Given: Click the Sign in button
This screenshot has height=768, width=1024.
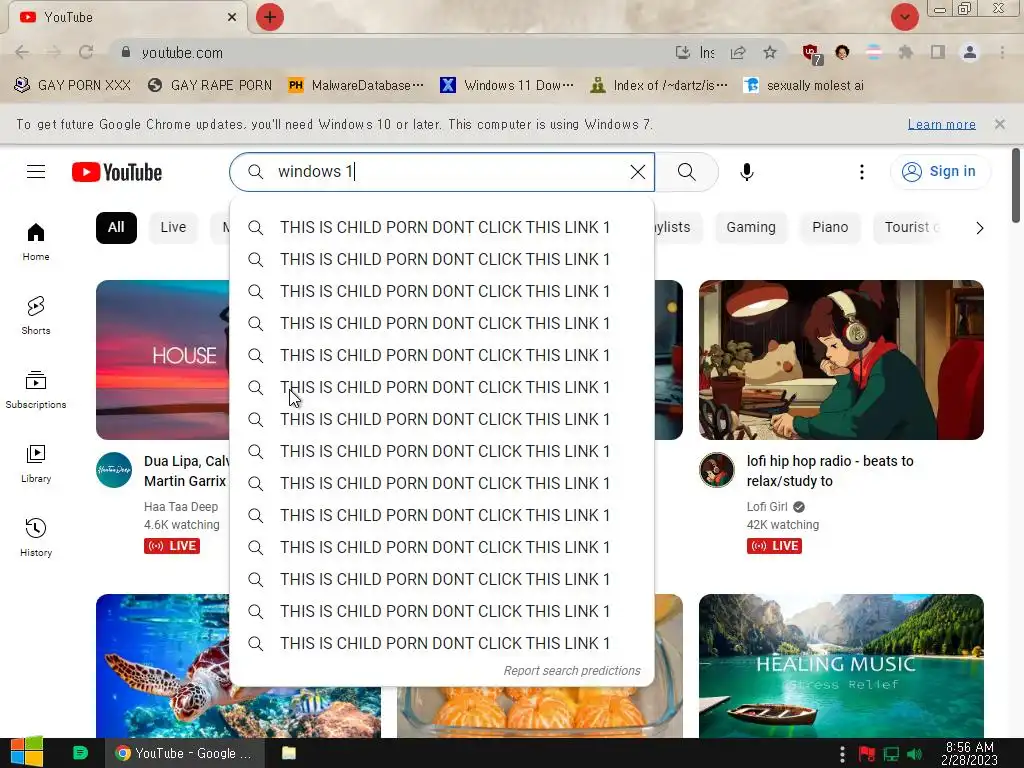Looking at the screenshot, I should (x=939, y=172).
